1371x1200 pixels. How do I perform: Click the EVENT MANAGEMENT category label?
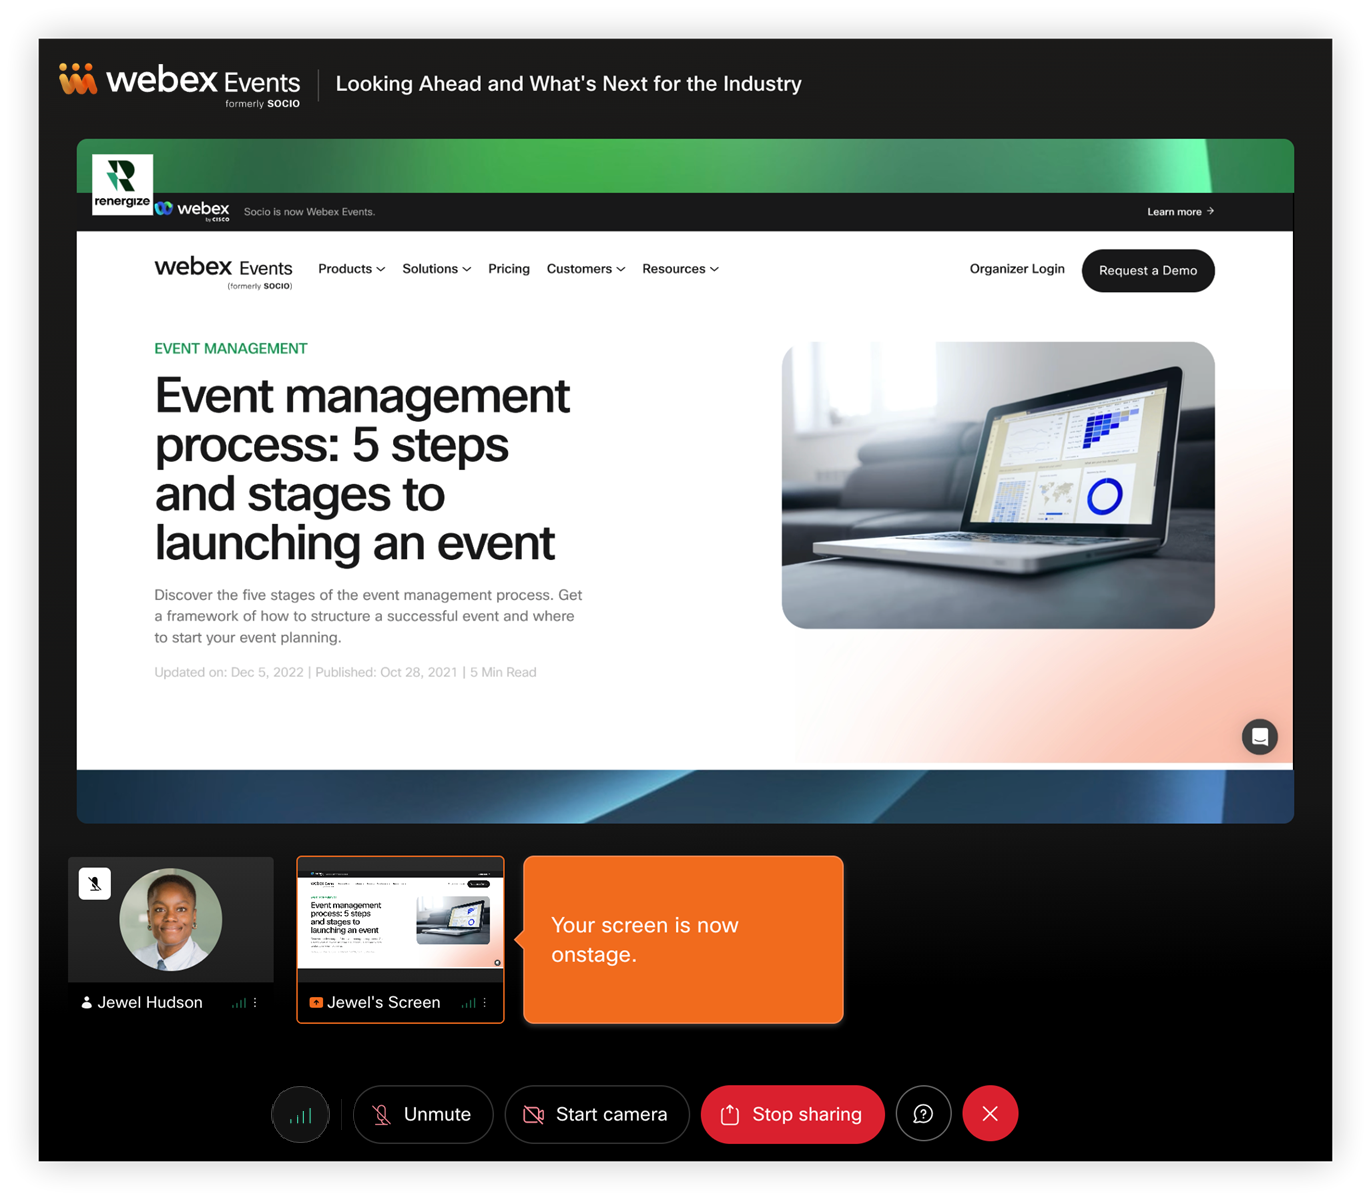click(231, 349)
